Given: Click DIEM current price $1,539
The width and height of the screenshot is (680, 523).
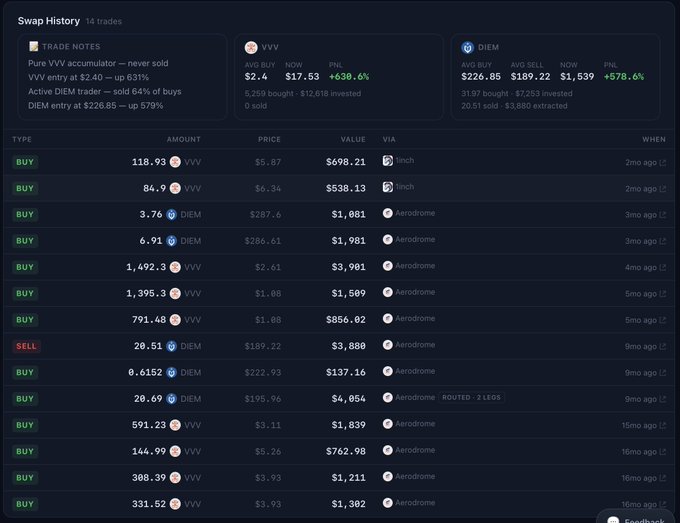Looking at the screenshot, I should click(x=577, y=77).
